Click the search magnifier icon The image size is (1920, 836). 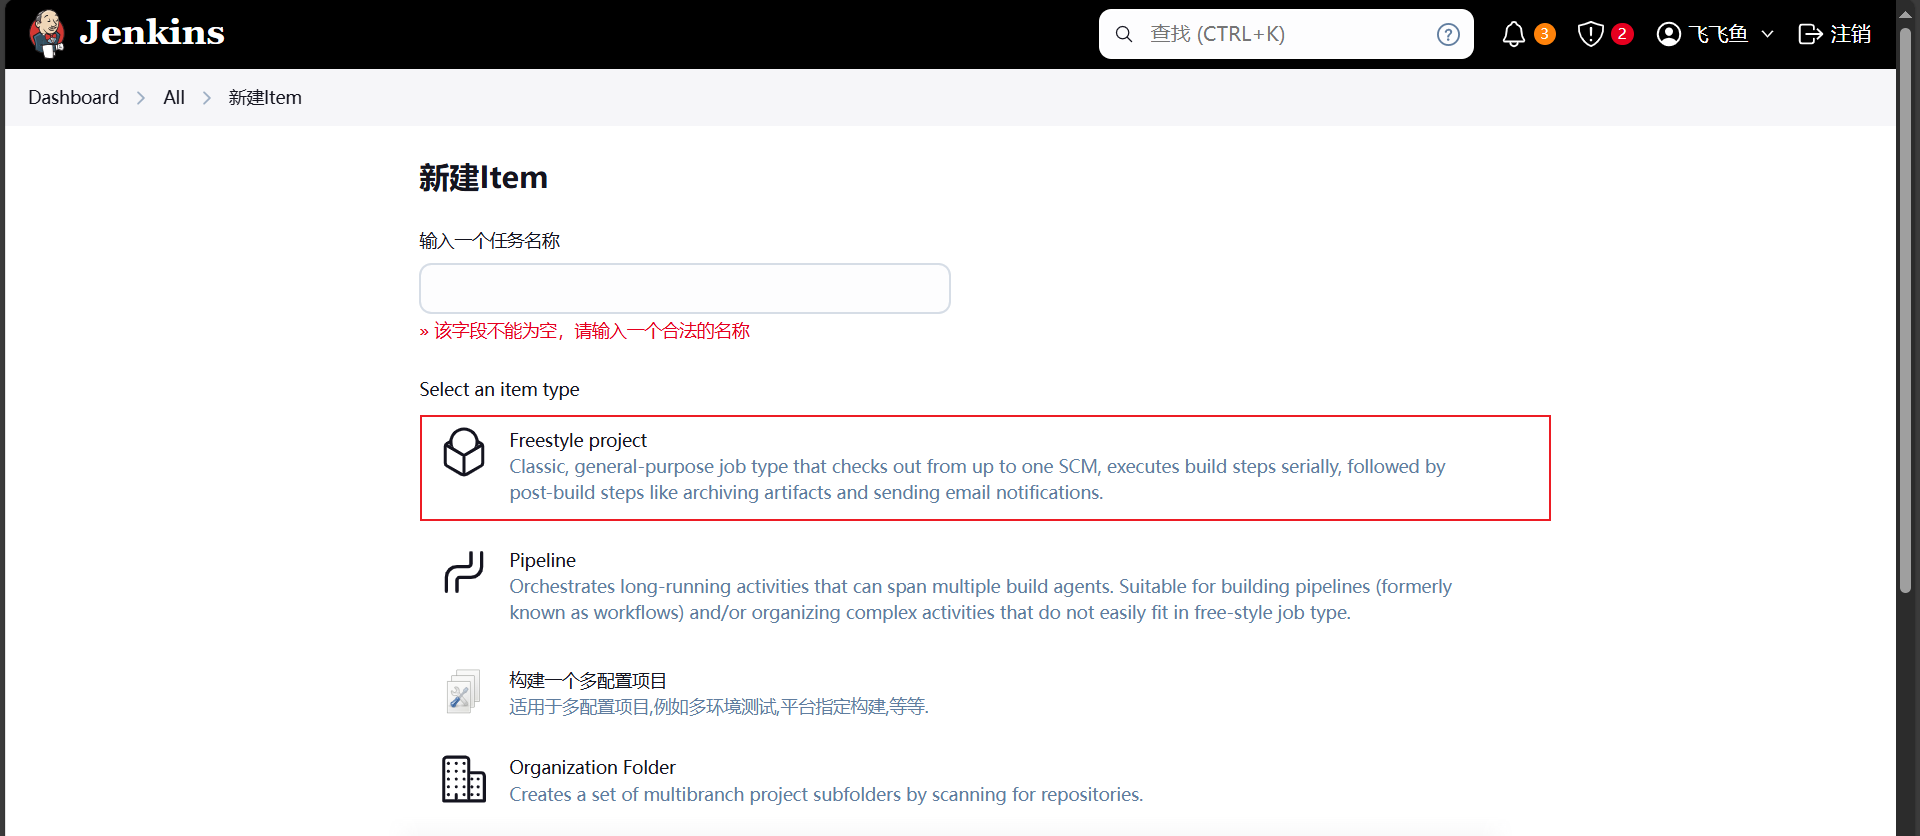(x=1124, y=34)
